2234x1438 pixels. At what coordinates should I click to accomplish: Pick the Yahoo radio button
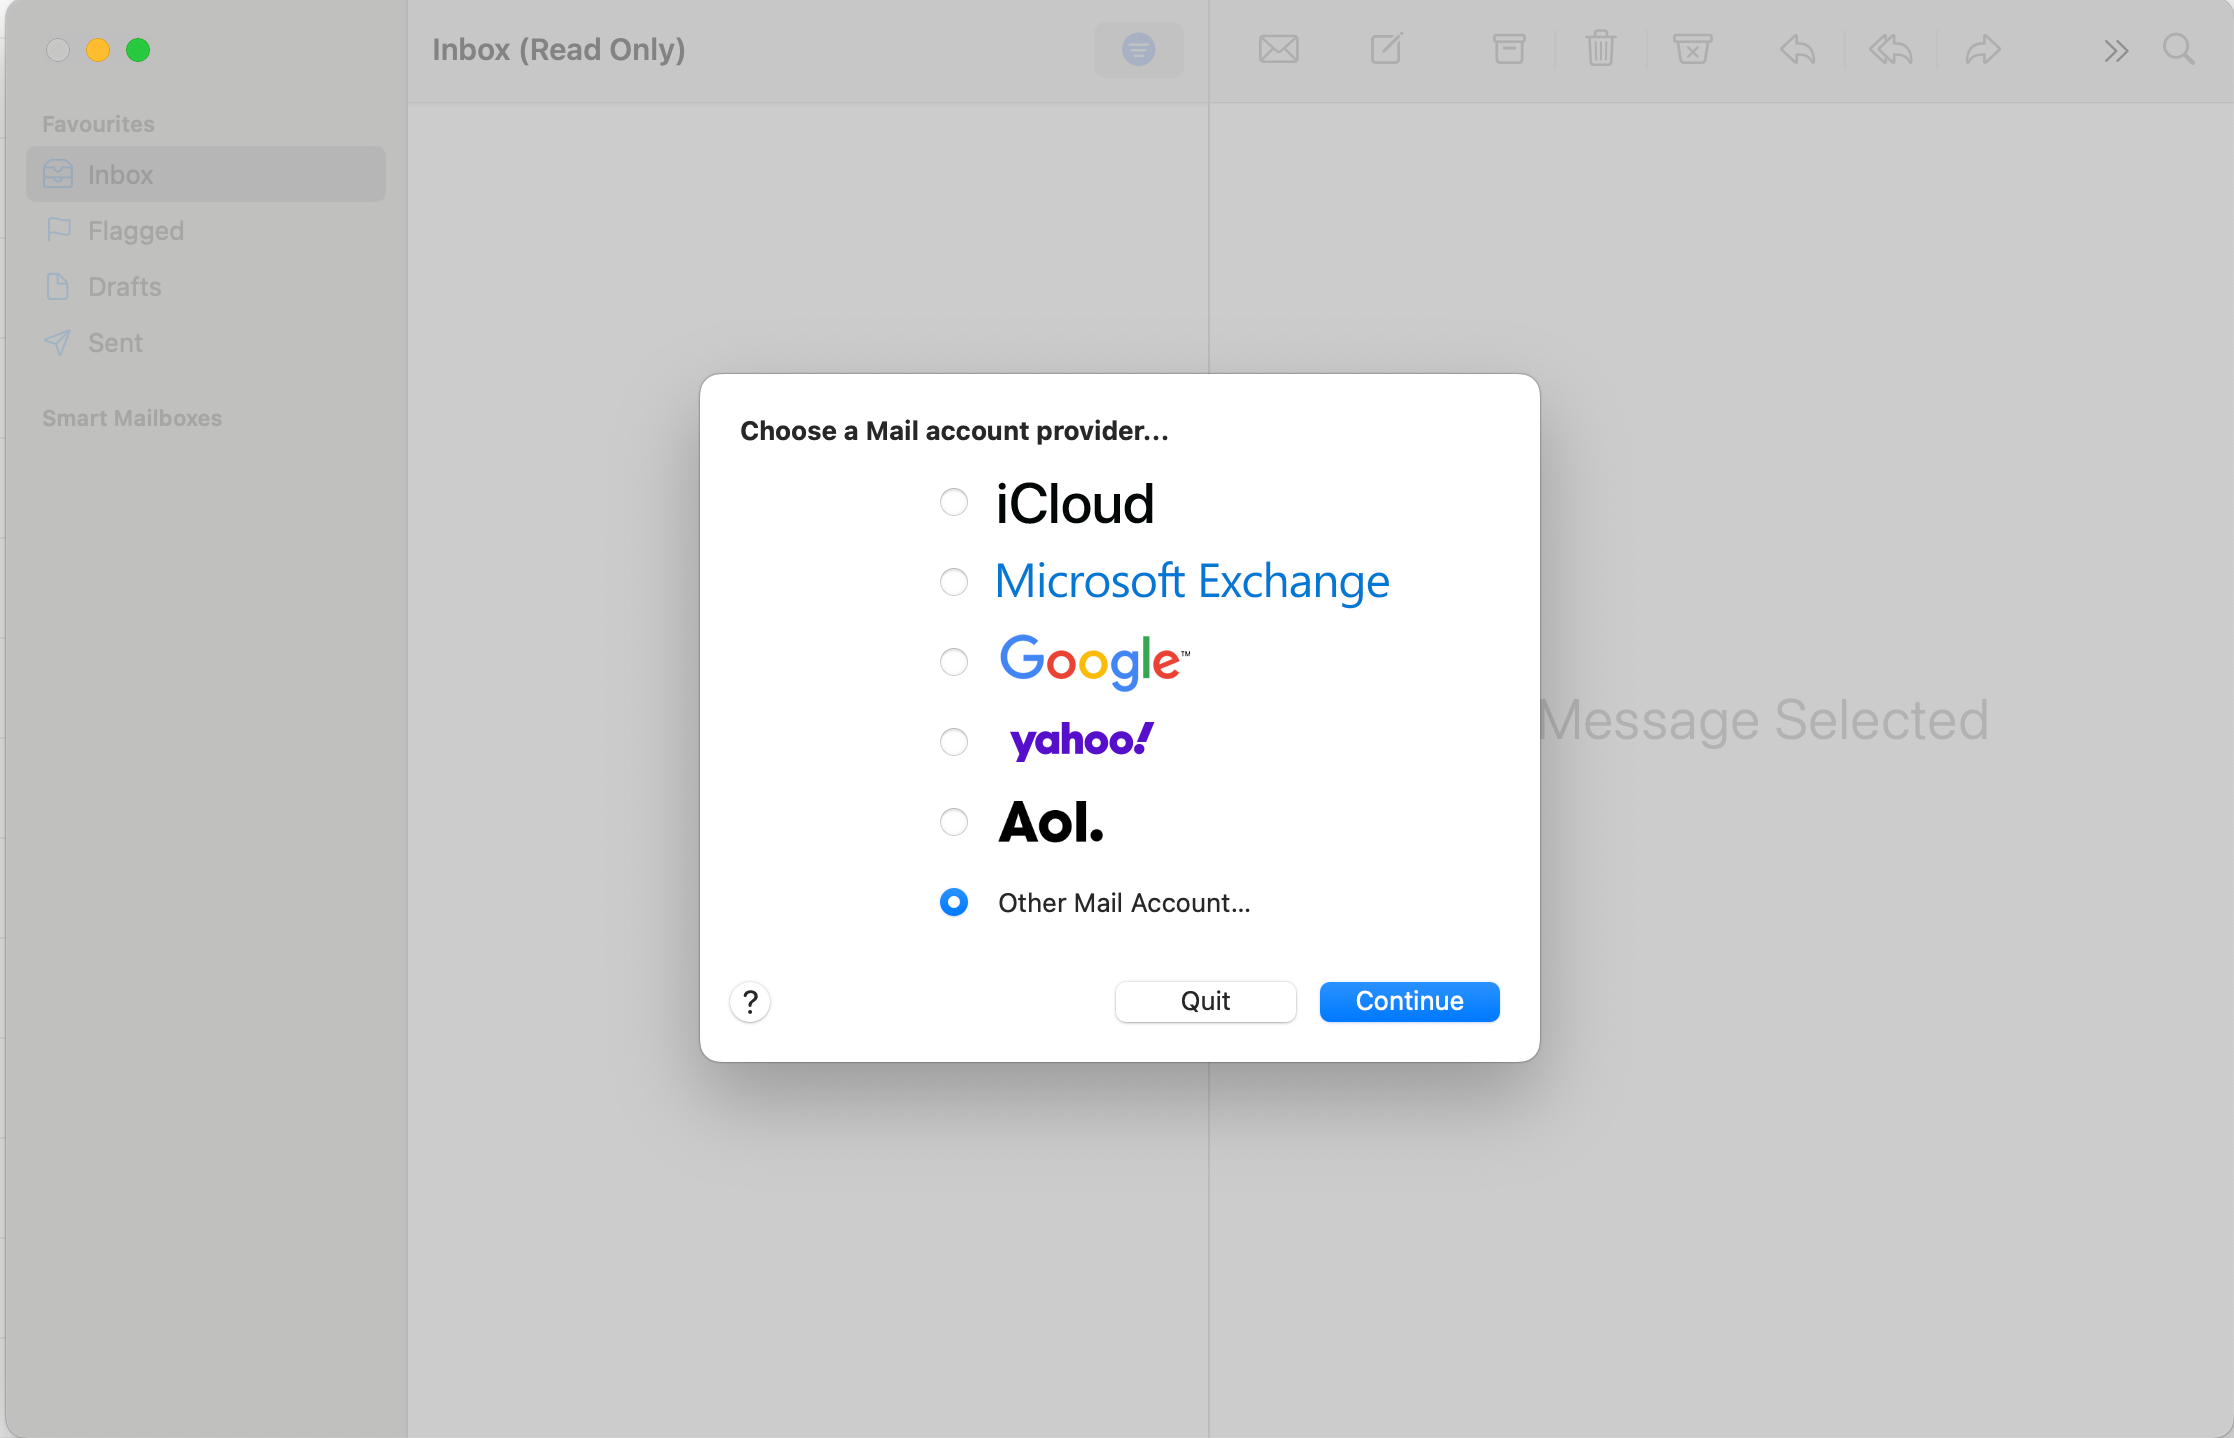[x=954, y=742]
